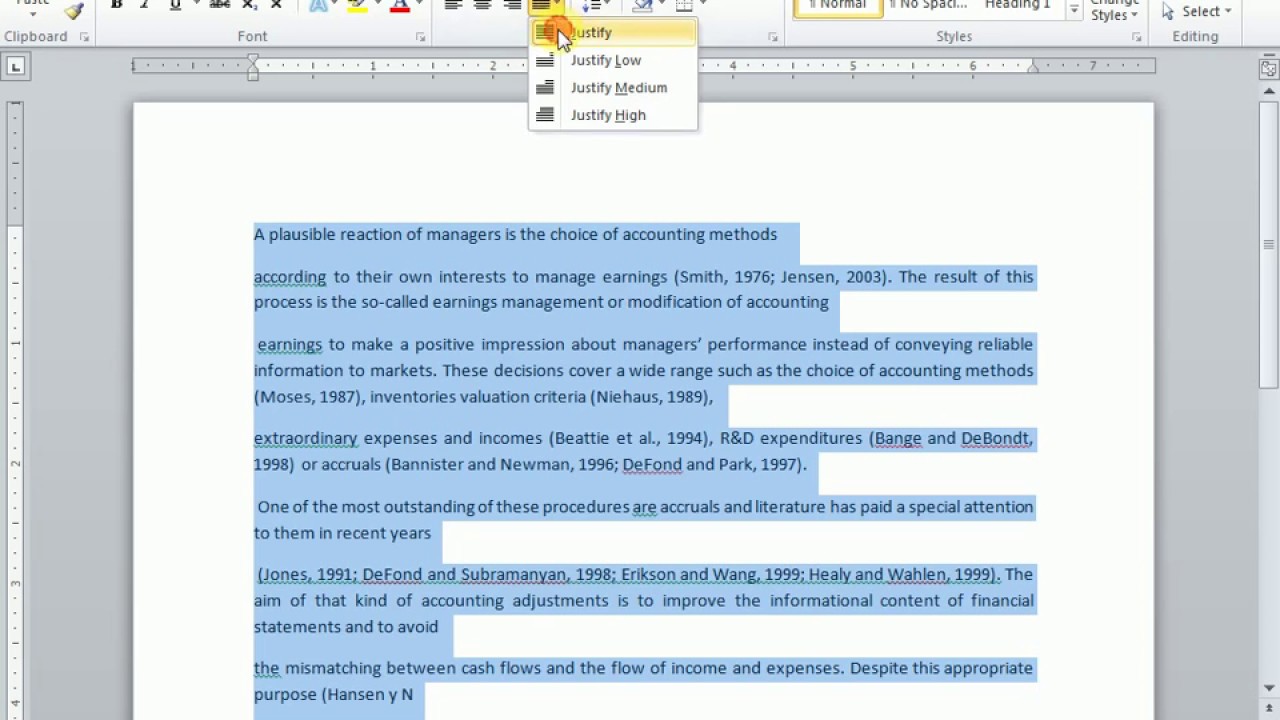1280x720 pixels.
Task: Click the first-line indent marker on ruler
Action: pyautogui.click(x=253, y=60)
